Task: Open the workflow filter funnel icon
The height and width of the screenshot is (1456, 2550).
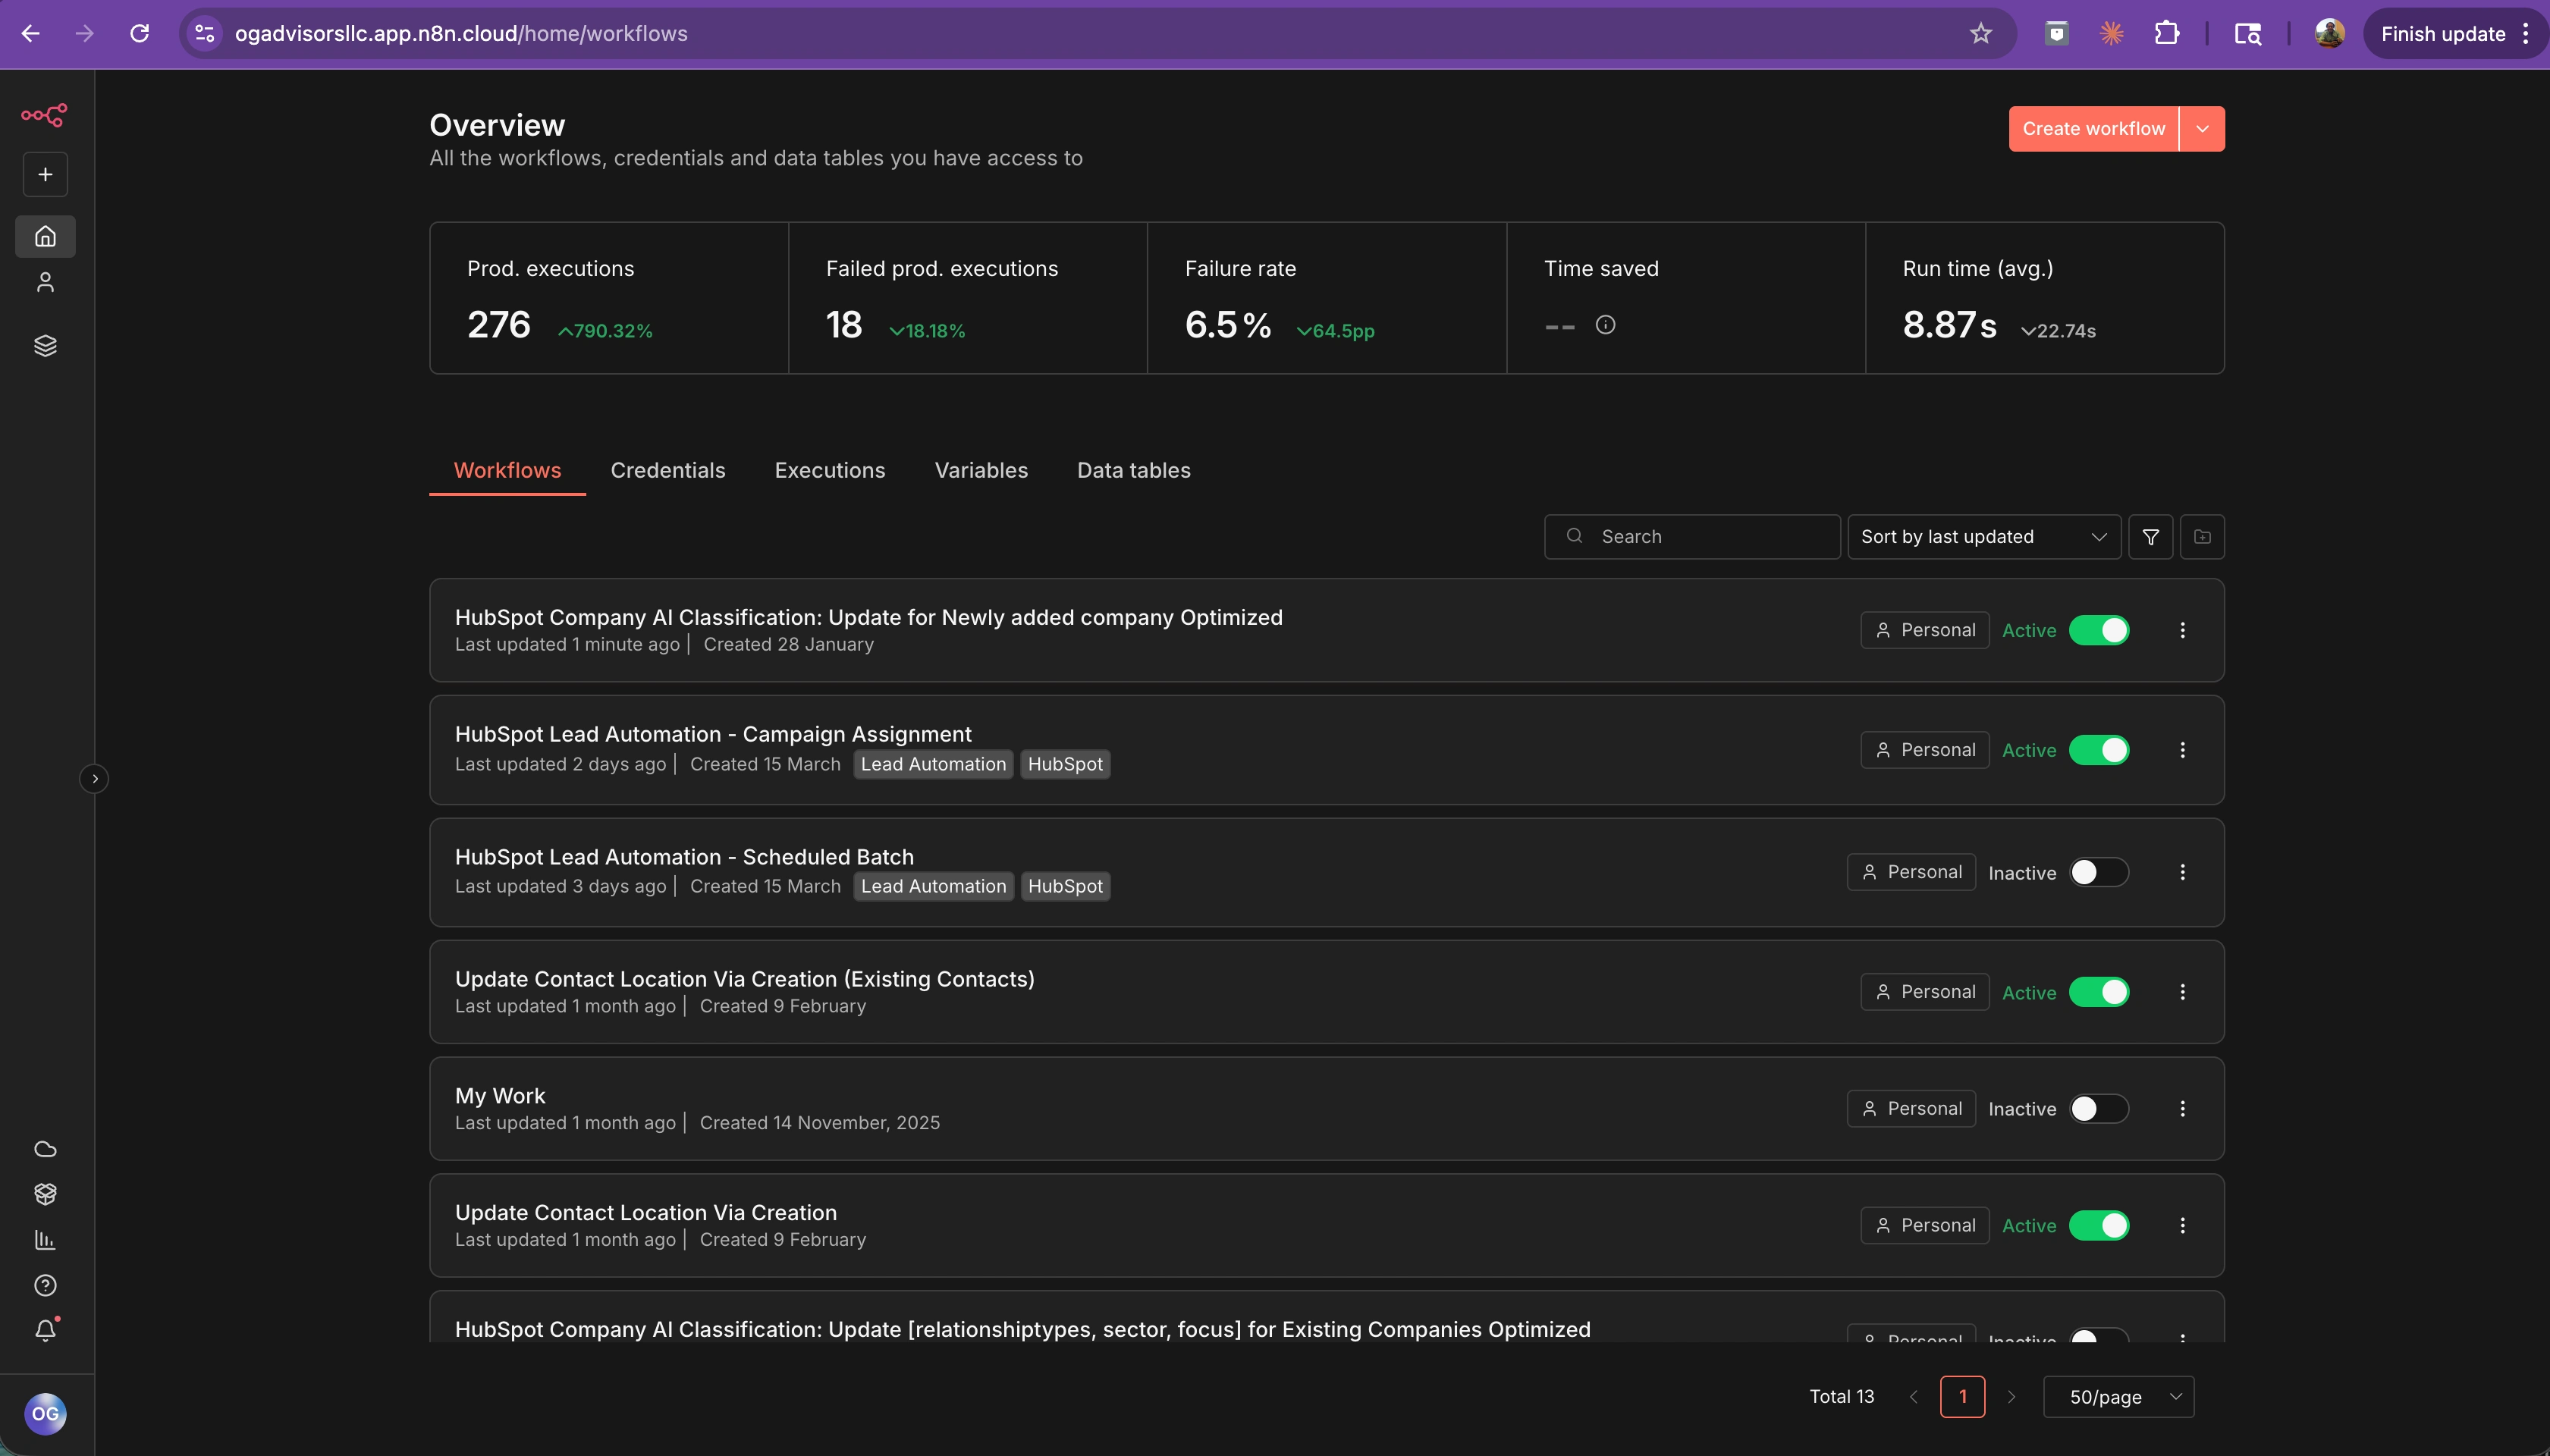Action: pyautogui.click(x=2150, y=537)
